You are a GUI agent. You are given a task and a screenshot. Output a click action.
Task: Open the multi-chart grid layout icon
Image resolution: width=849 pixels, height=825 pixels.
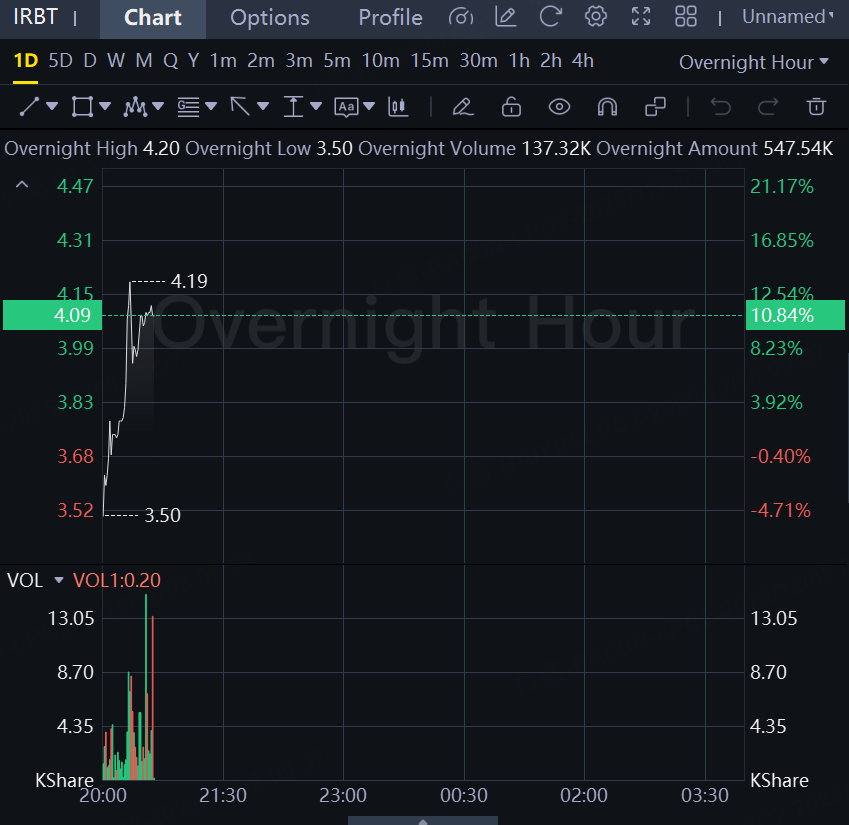coord(686,17)
